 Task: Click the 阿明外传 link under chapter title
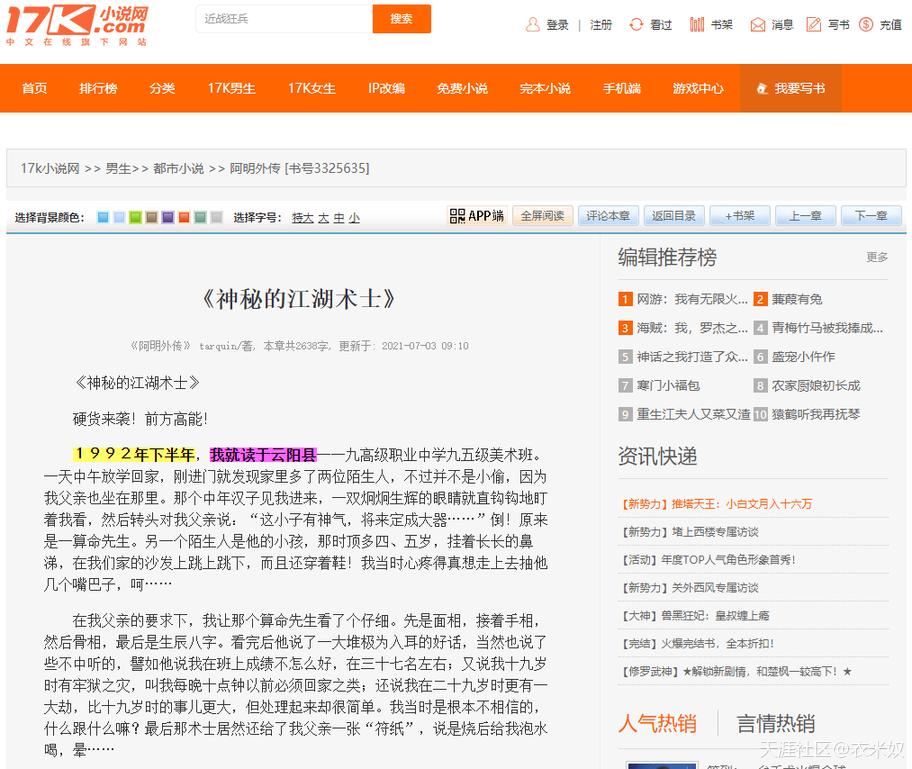pos(161,346)
